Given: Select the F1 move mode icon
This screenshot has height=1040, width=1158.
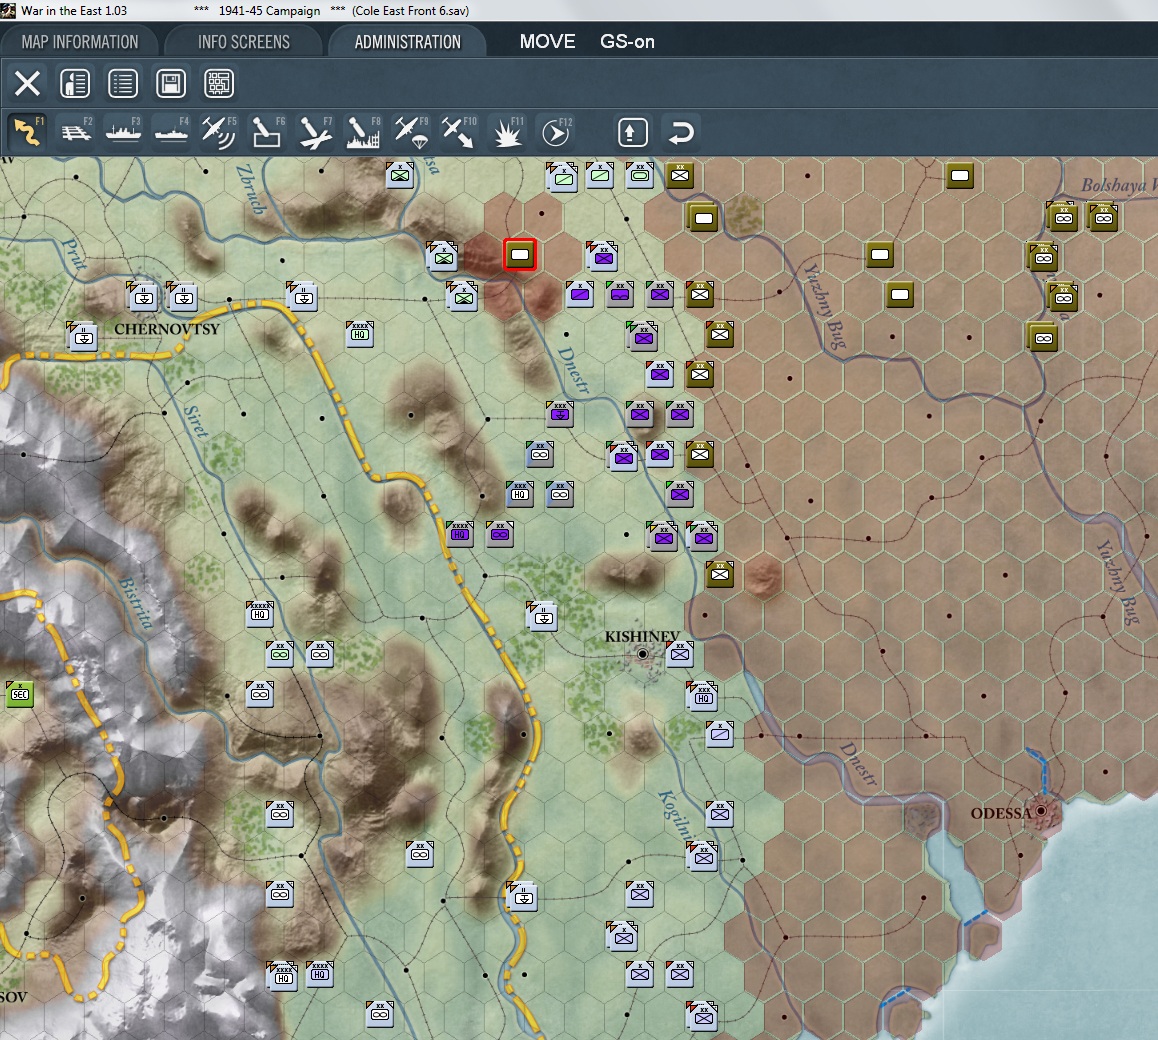Looking at the screenshot, I should tap(27, 133).
